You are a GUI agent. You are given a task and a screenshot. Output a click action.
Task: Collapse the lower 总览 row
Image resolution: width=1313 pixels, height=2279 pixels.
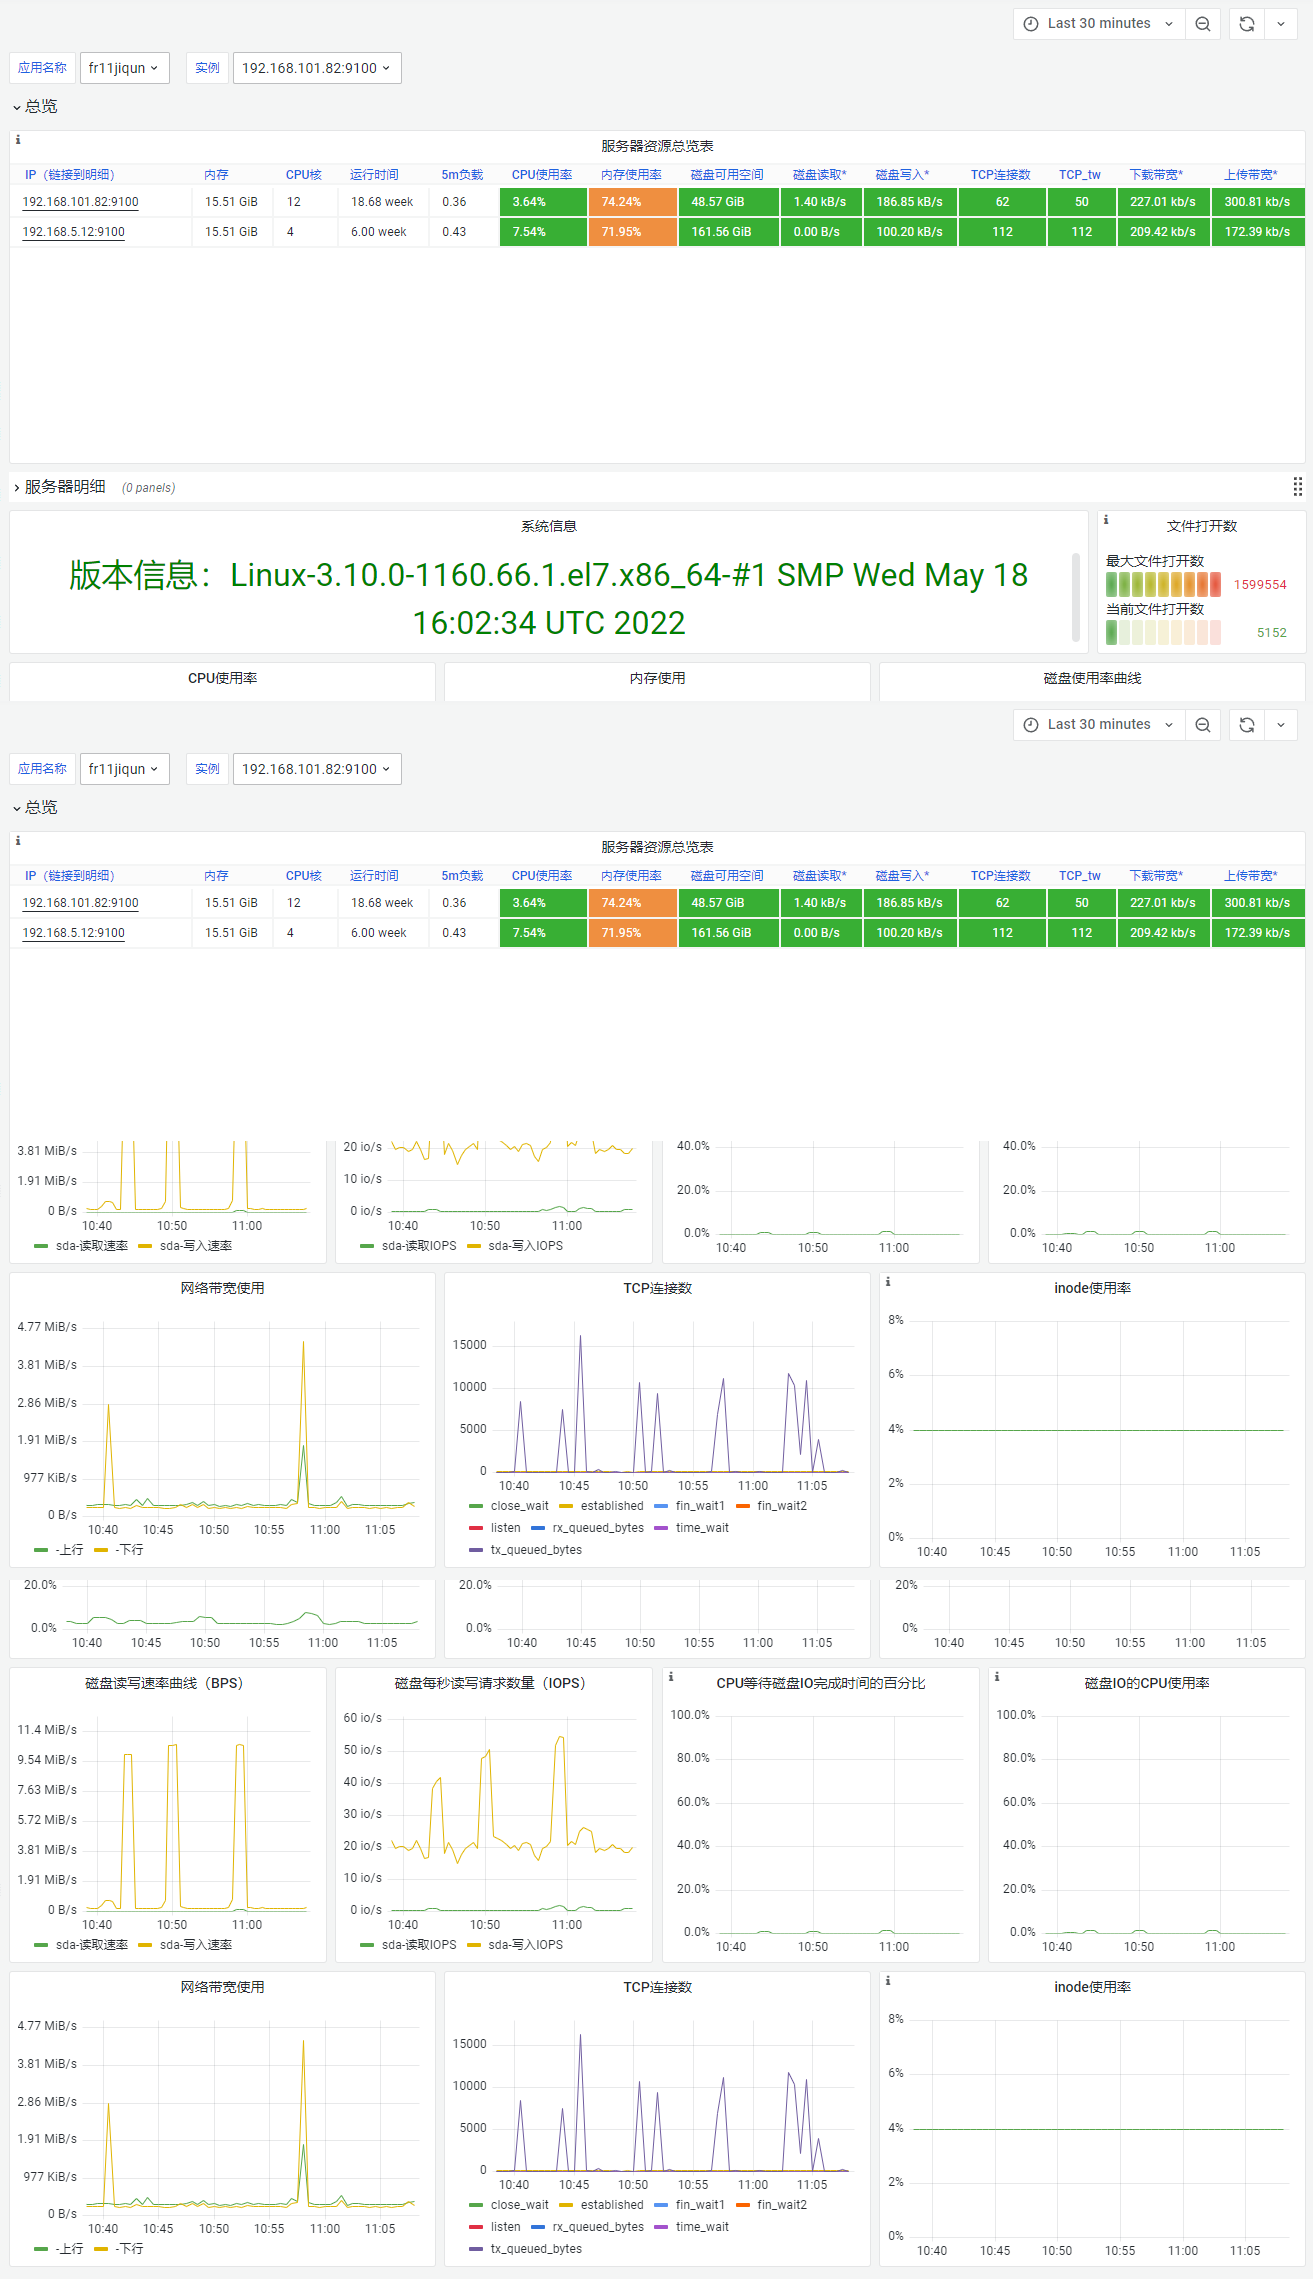click(35, 808)
